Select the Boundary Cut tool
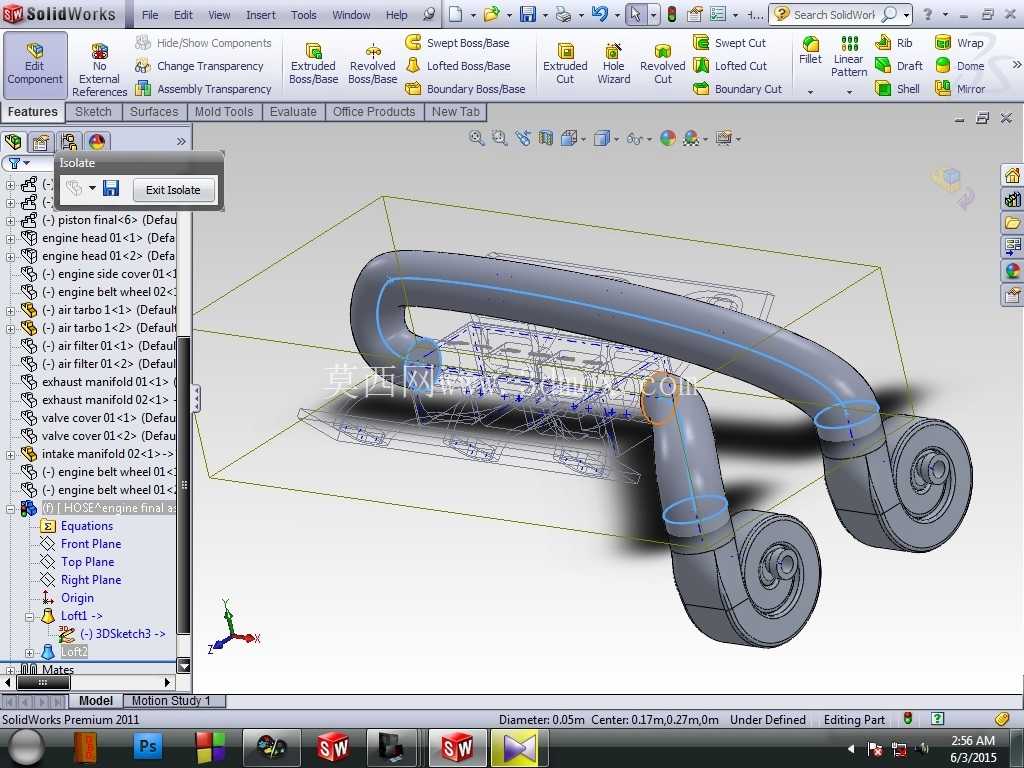The width and height of the screenshot is (1024, 768). pyautogui.click(x=737, y=89)
